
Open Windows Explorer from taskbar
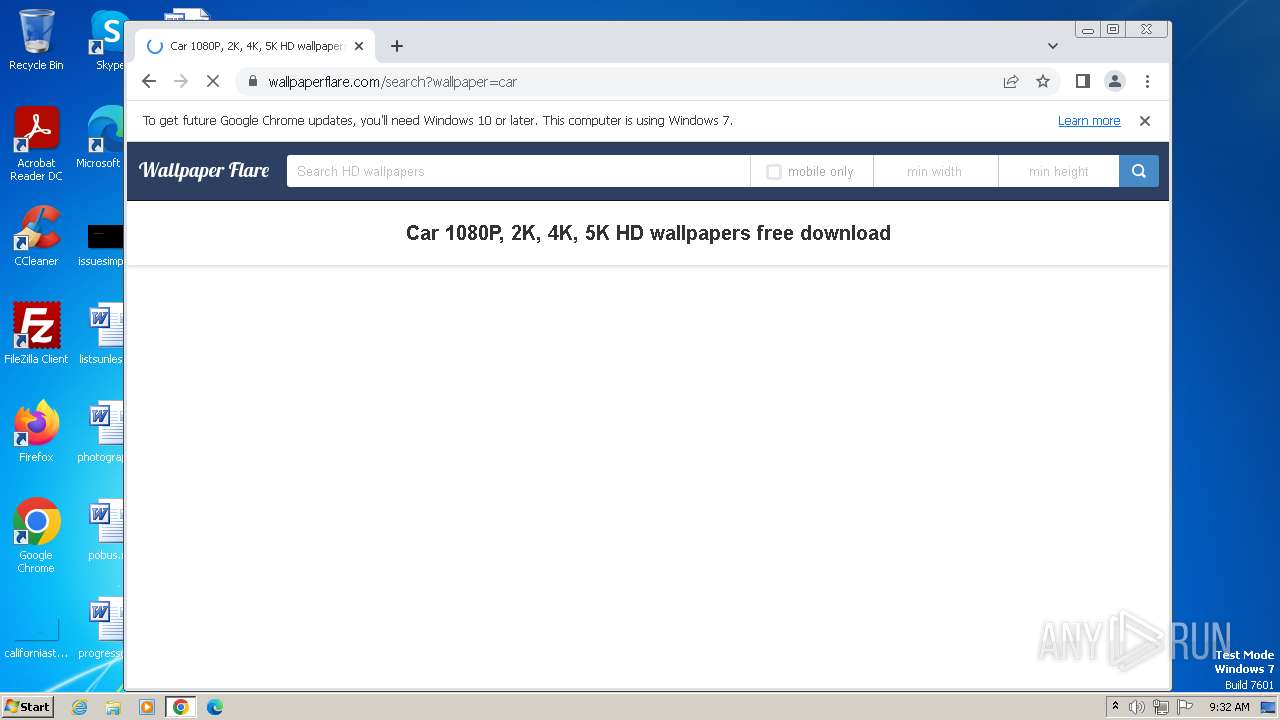pos(113,707)
